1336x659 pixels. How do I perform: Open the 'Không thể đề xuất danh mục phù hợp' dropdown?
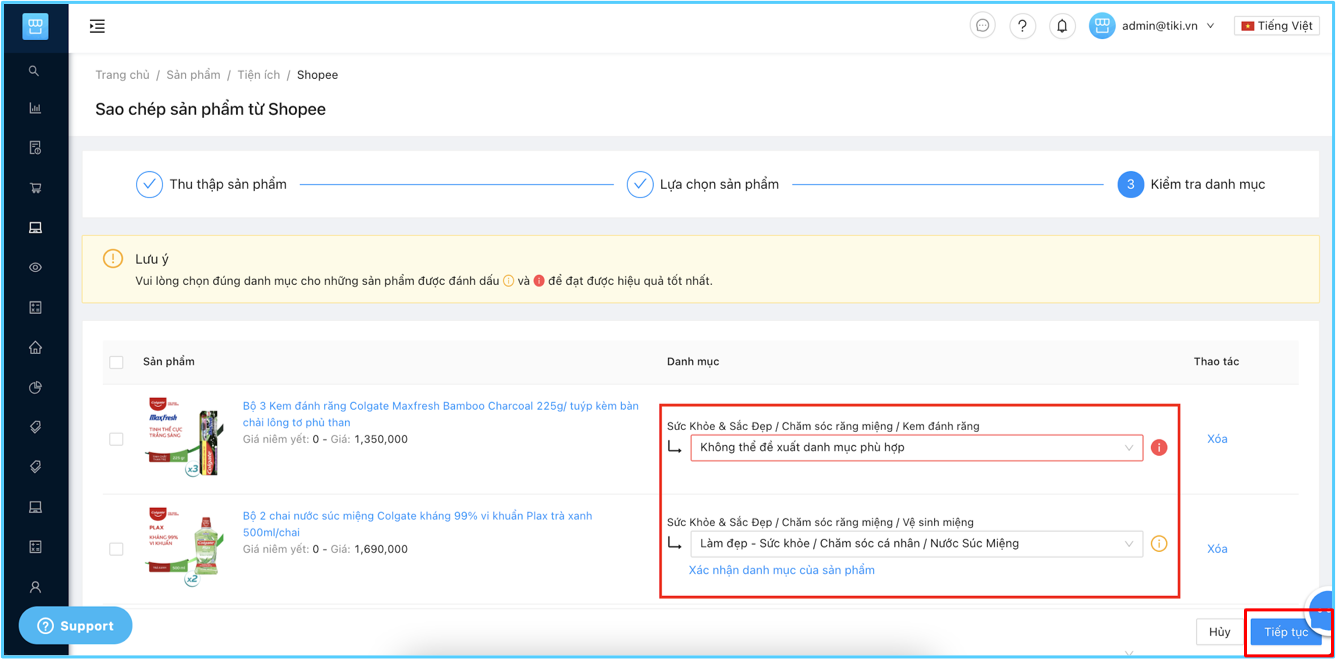pyautogui.click(x=917, y=447)
